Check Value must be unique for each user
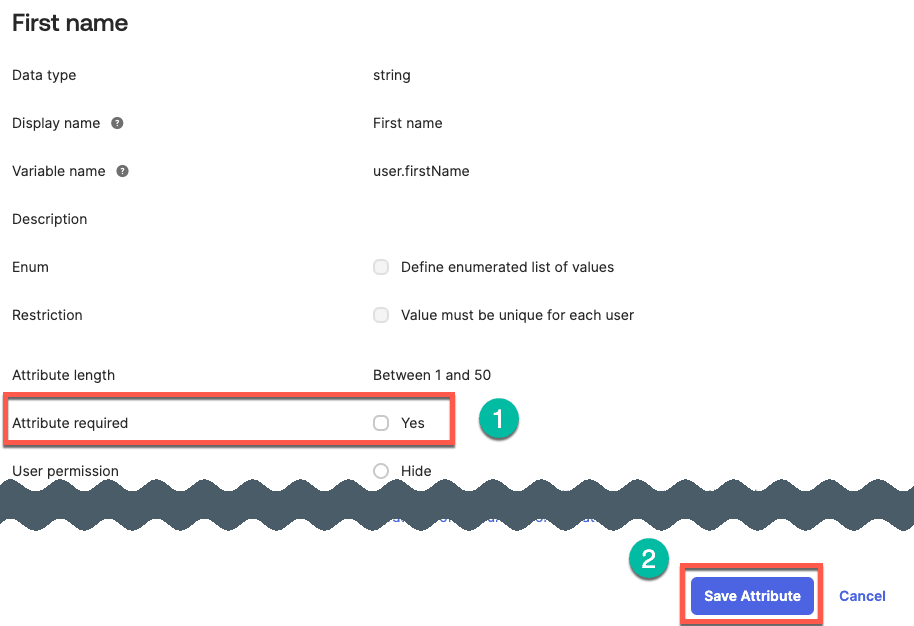This screenshot has width=914, height=626. tap(381, 315)
